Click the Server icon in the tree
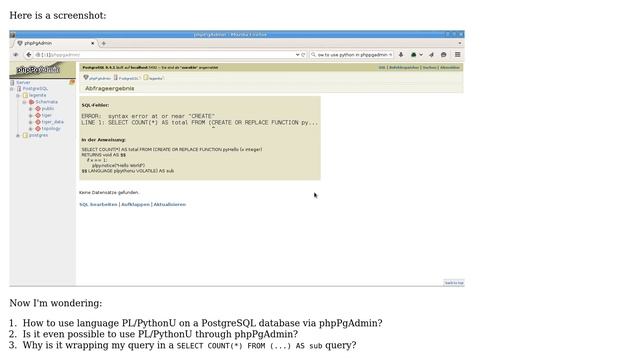The height and width of the screenshot is (360, 640). click(12, 82)
